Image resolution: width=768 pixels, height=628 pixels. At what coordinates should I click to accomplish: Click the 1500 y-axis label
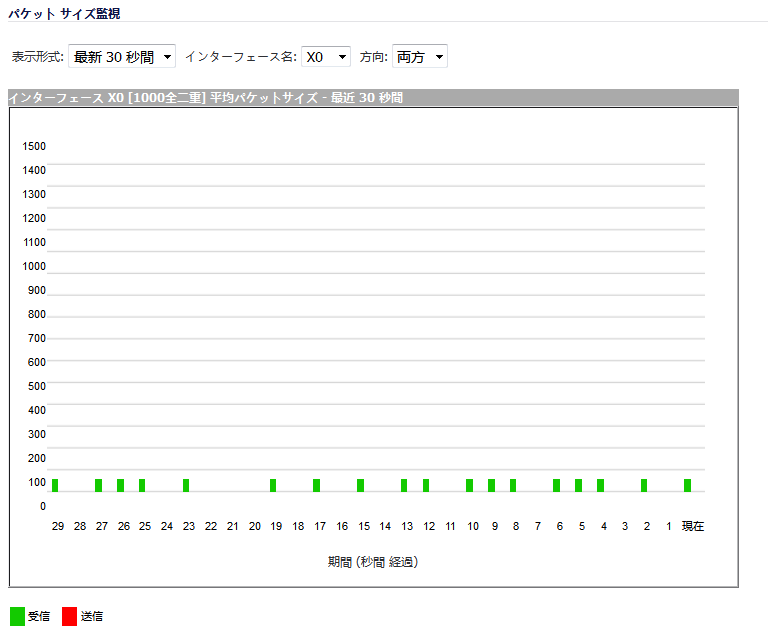point(34,146)
